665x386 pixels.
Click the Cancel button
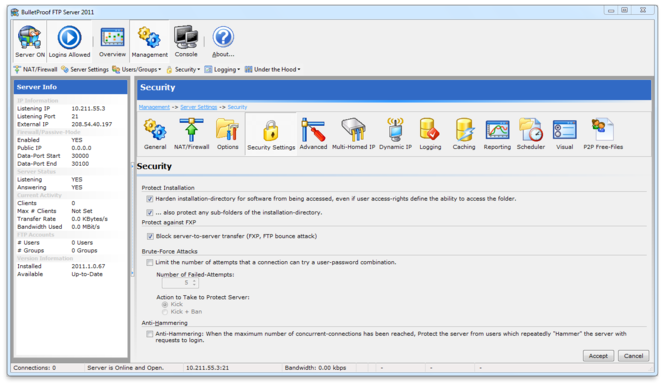click(633, 356)
